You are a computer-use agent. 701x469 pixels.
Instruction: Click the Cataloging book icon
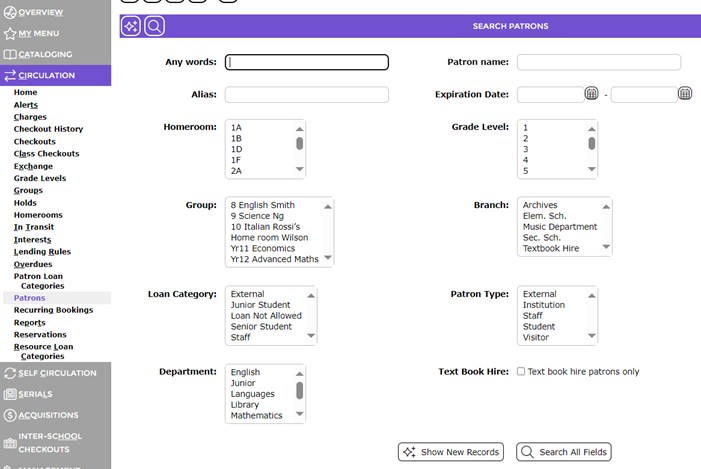(10, 55)
